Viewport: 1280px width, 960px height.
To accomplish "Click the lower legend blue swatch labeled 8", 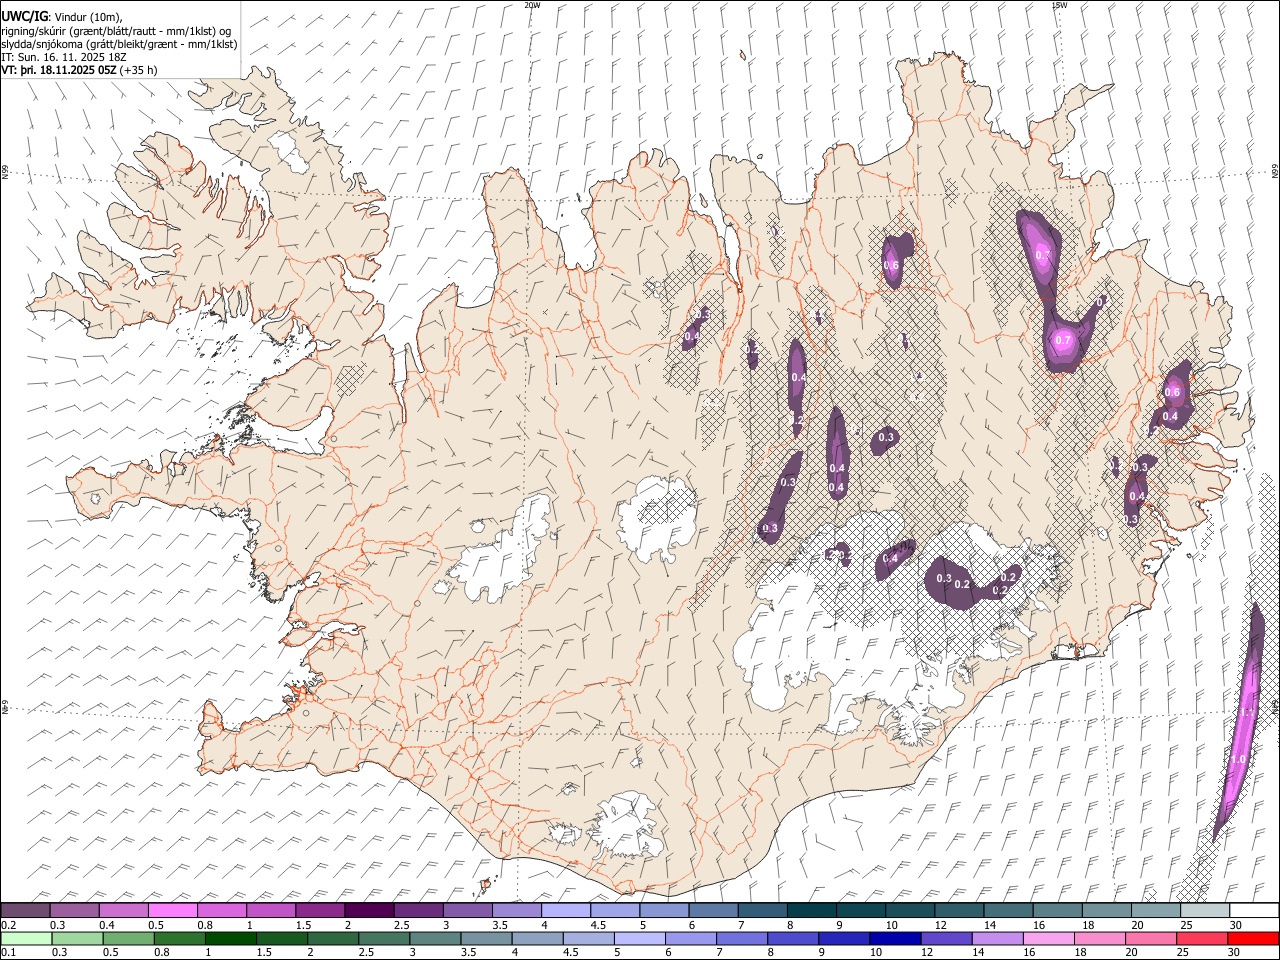I will (793, 938).
